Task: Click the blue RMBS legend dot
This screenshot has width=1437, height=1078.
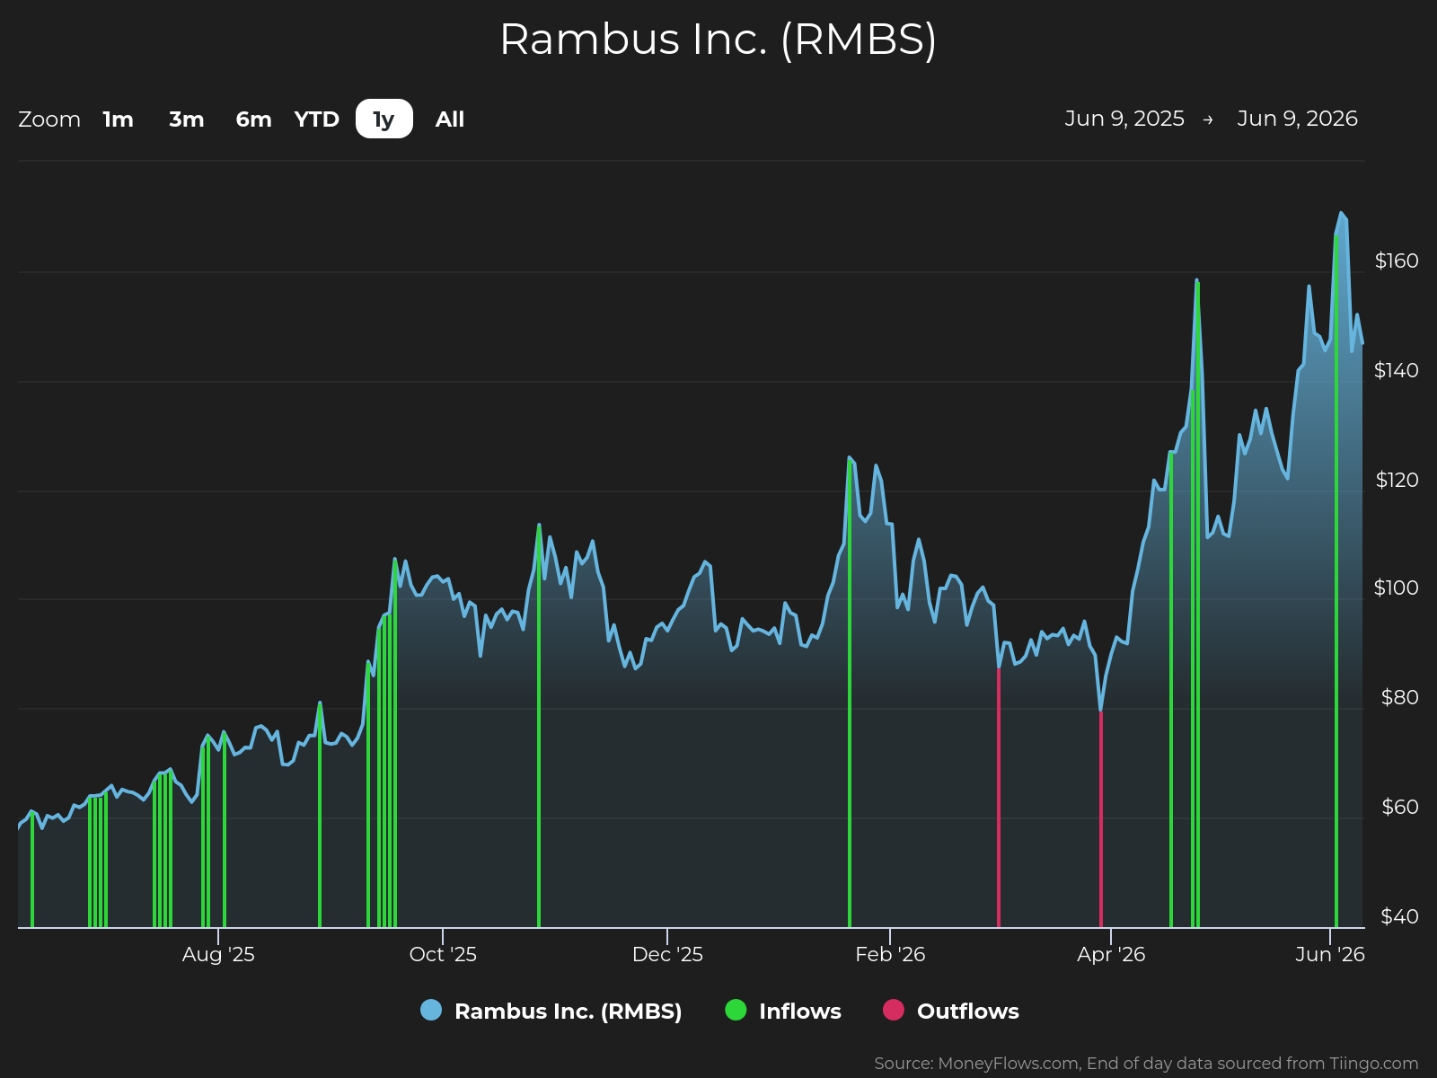Action: tap(431, 1010)
